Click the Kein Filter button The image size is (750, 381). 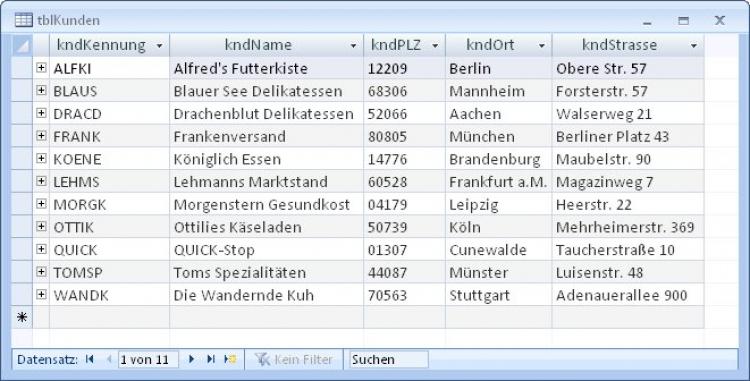pyautogui.click(x=294, y=359)
